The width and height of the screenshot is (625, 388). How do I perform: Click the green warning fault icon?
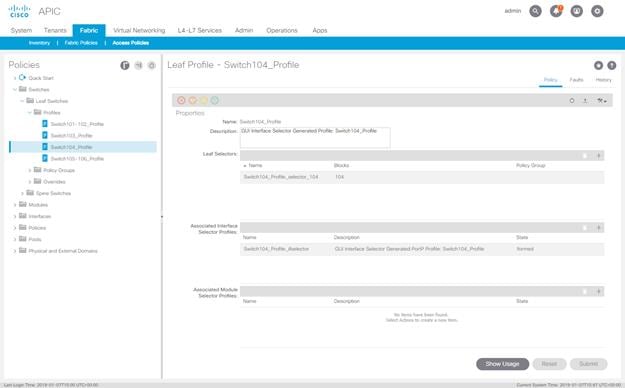(215, 100)
